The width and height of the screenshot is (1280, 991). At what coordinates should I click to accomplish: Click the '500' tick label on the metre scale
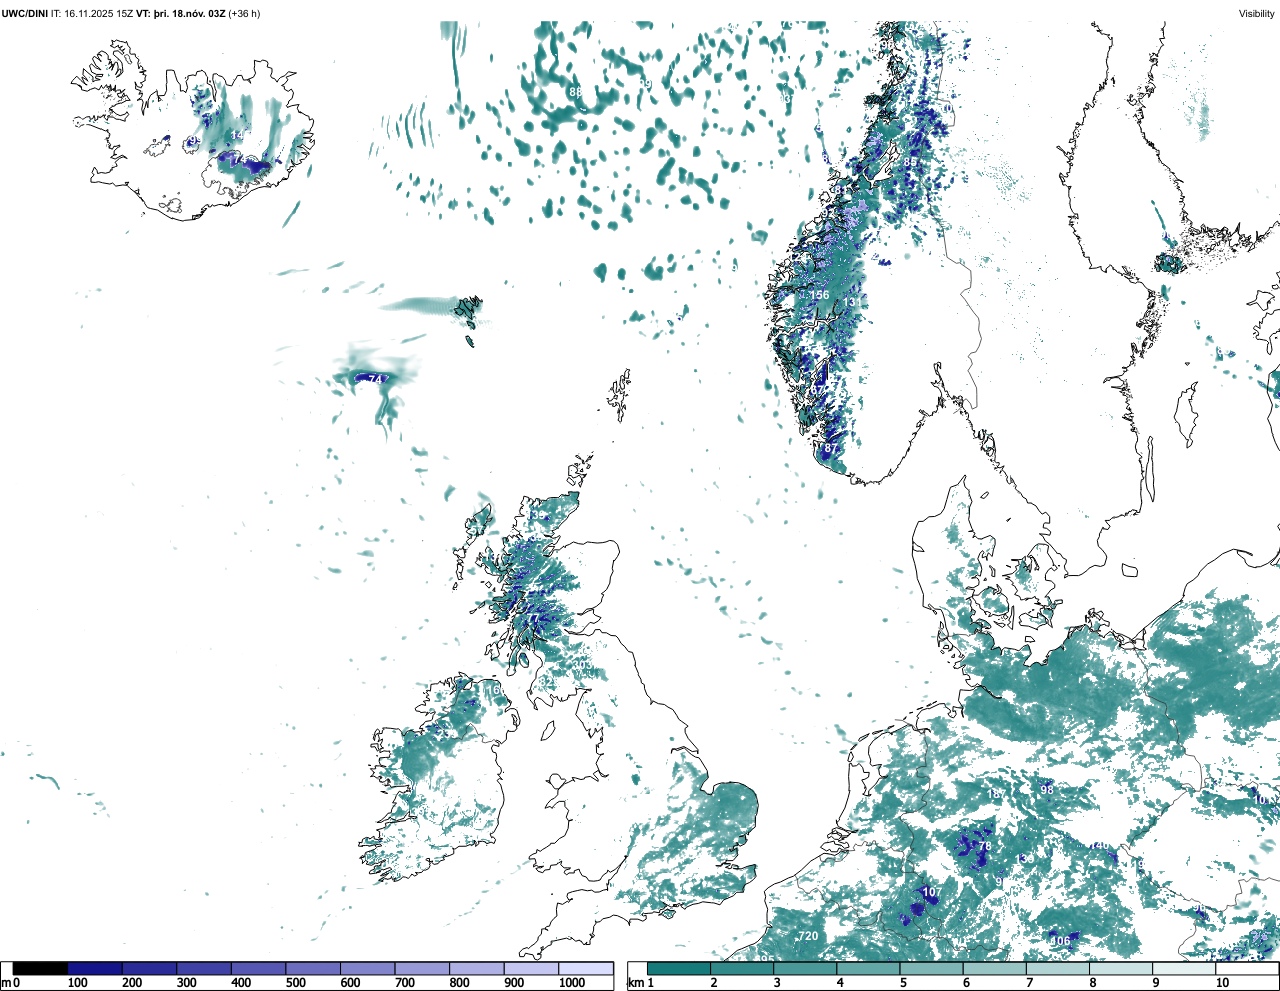pos(296,983)
